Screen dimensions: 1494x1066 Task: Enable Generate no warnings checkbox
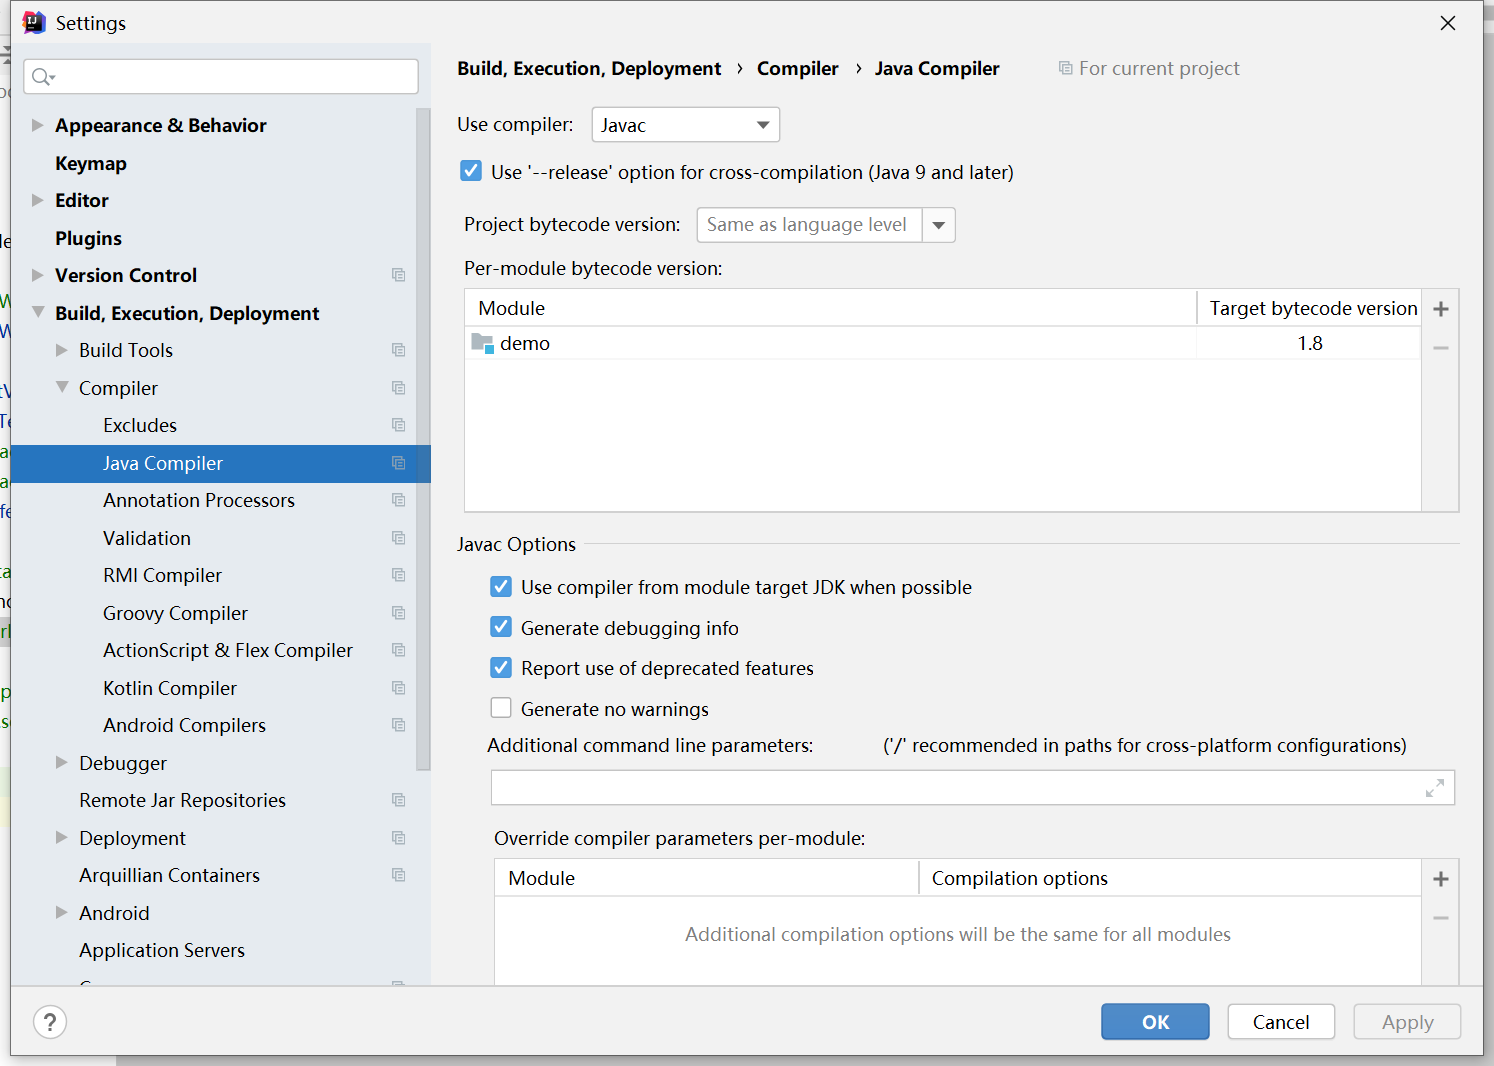(501, 708)
